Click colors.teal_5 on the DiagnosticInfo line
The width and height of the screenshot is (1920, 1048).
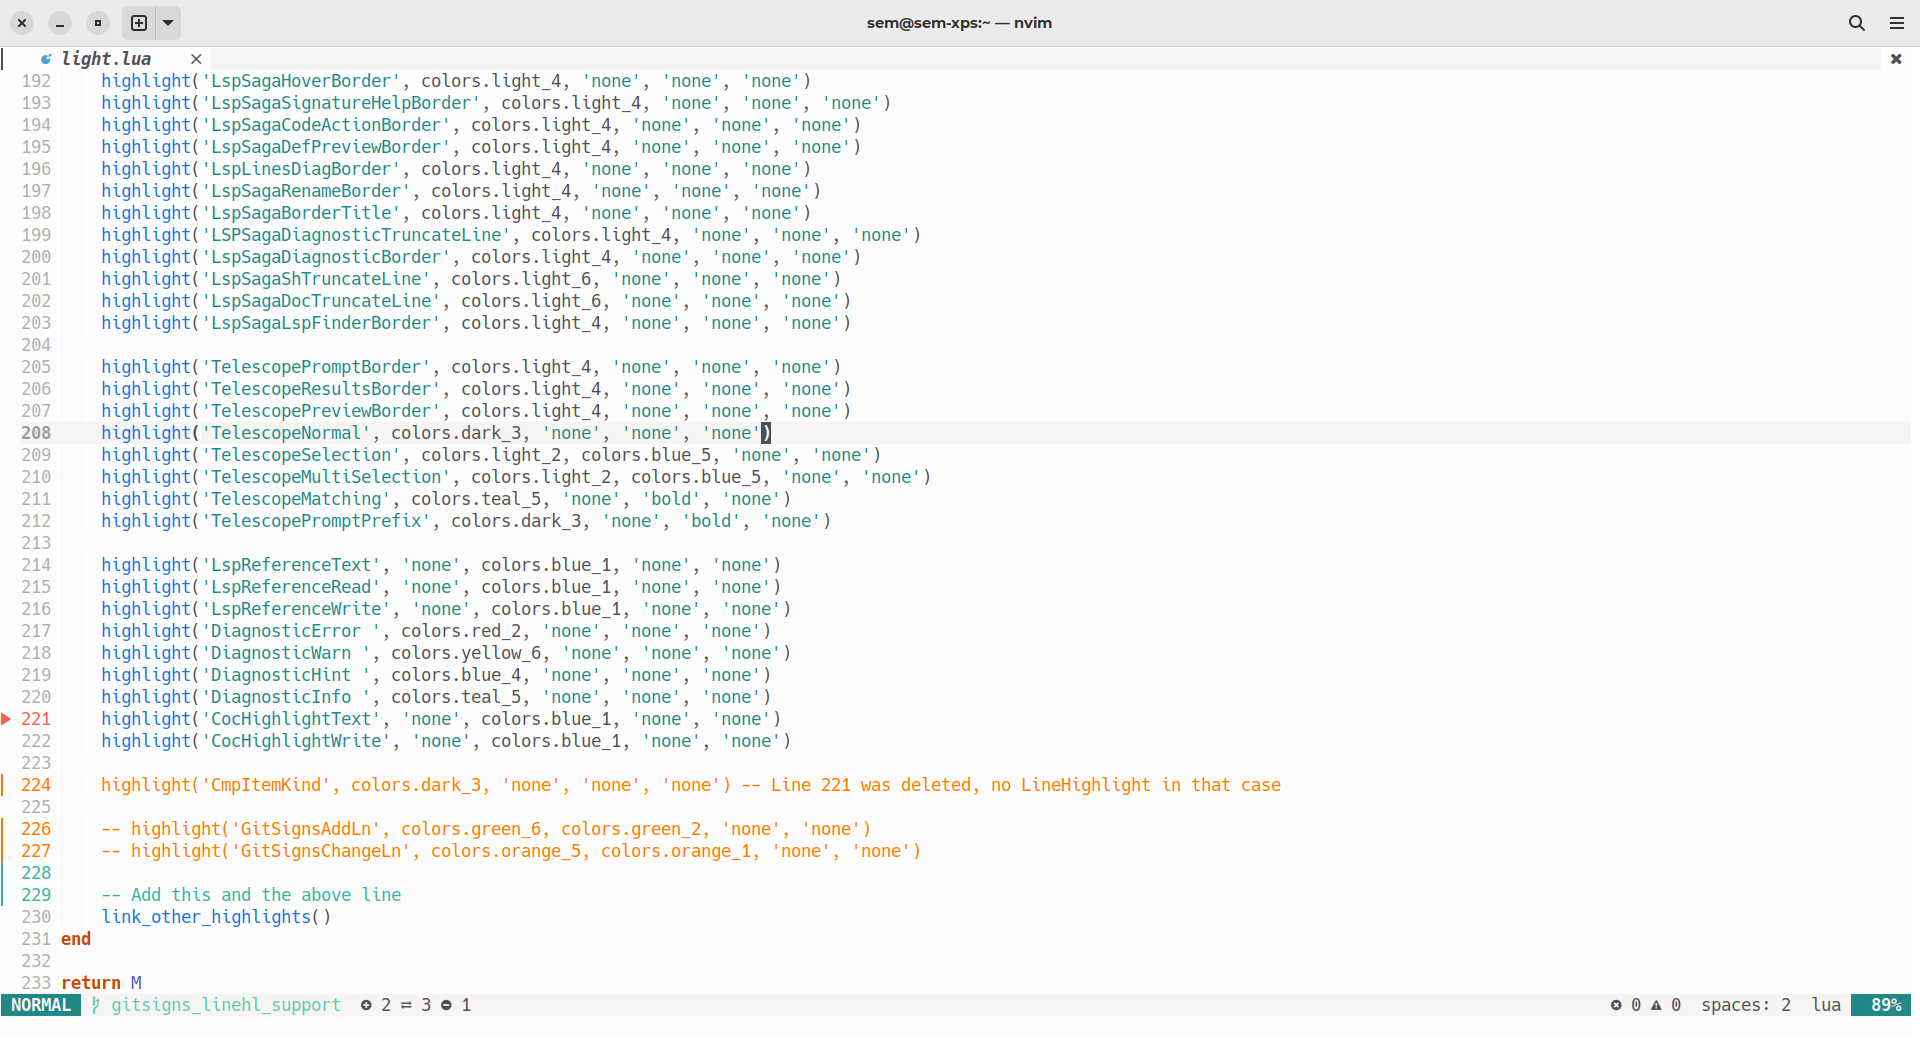click(x=456, y=697)
